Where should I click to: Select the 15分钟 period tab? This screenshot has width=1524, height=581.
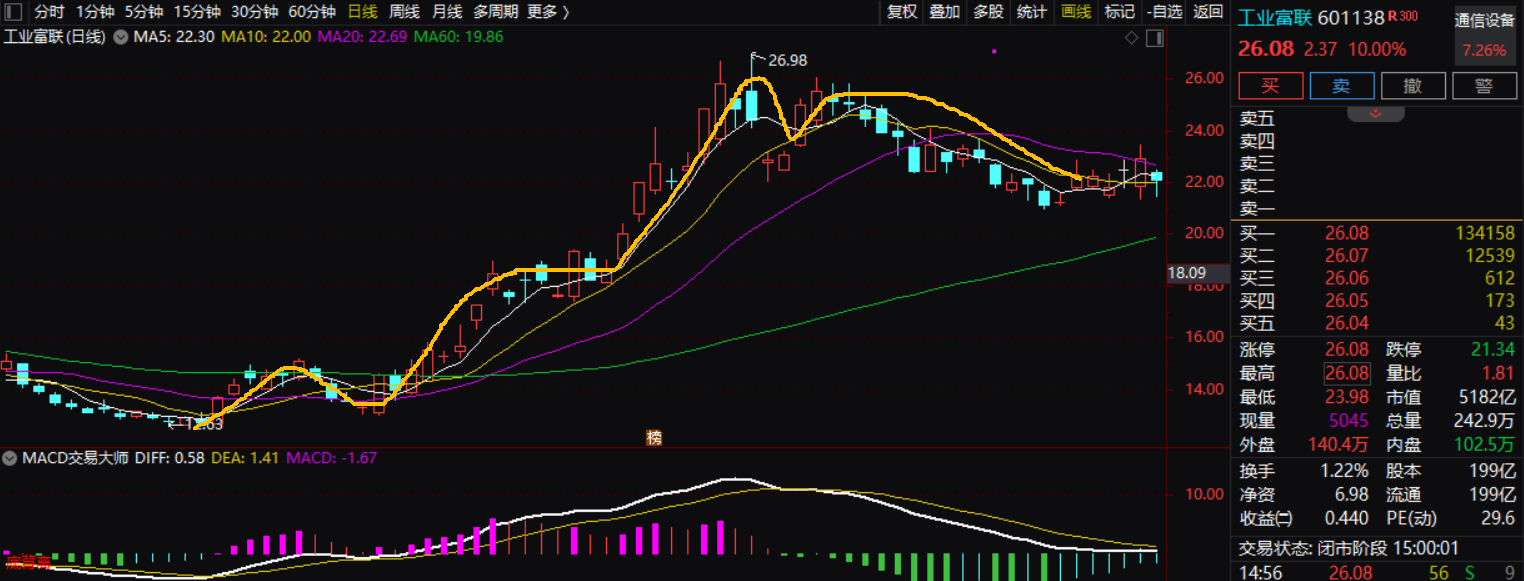(197, 12)
